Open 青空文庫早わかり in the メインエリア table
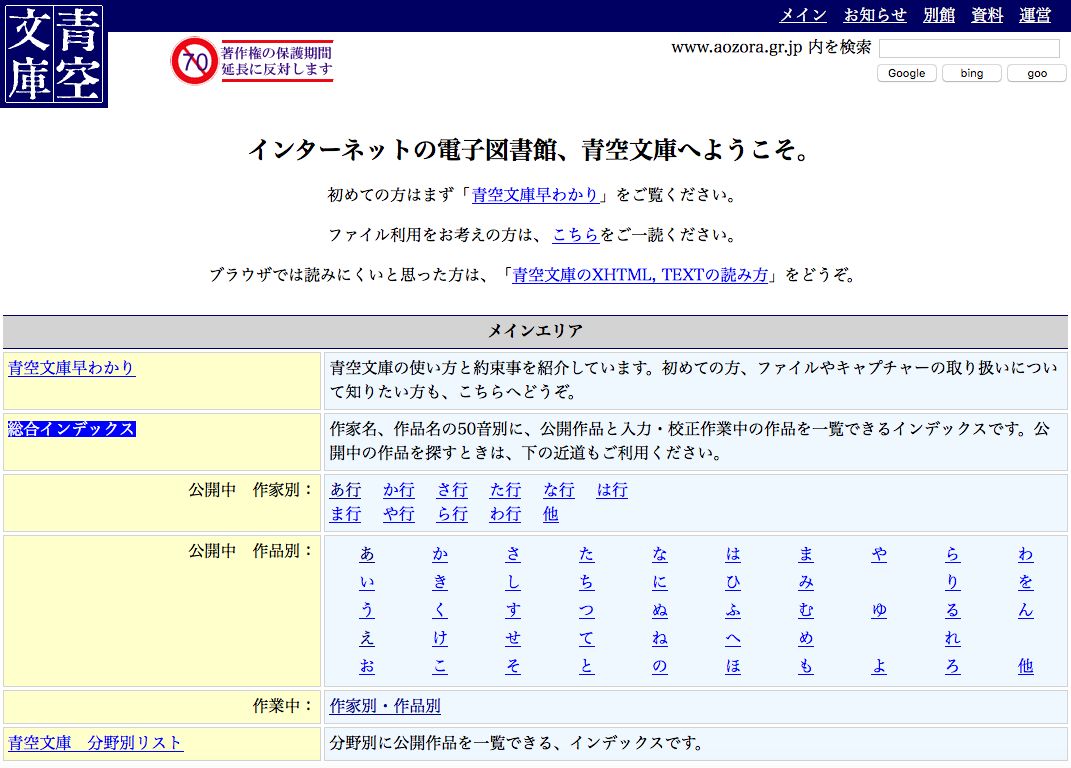The image size is (1071, 768). [x=71, y=368]
